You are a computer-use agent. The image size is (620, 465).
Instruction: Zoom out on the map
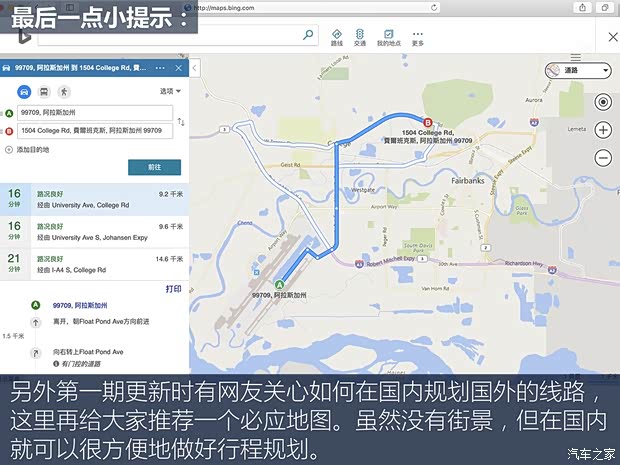(603, 158)
